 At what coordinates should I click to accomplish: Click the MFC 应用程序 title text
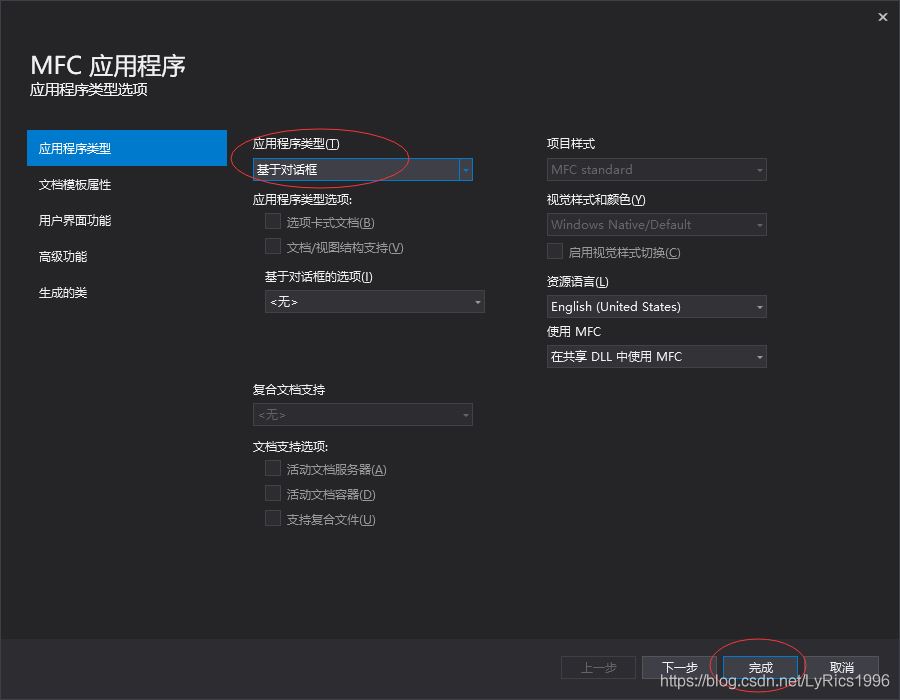pos(108,65)
